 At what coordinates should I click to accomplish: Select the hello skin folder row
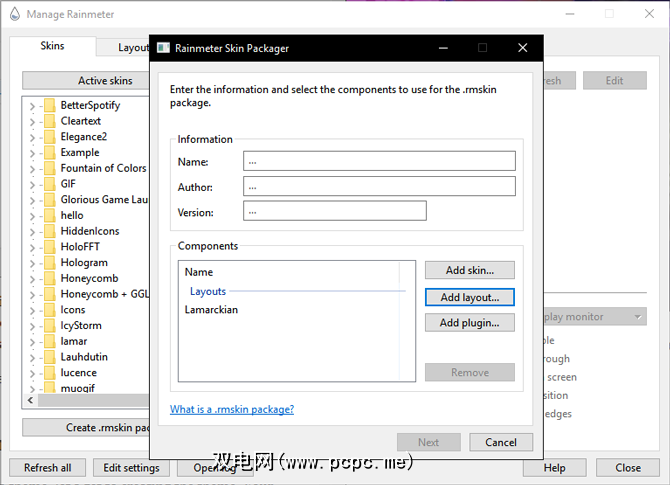pyautogui.click(x=72, y=215)
